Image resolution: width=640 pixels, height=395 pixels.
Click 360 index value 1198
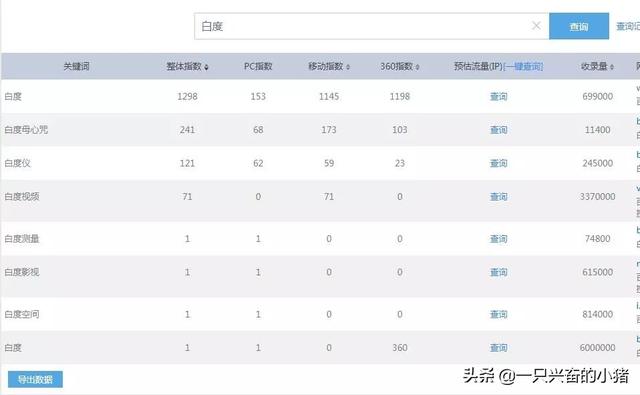(400, 96)
